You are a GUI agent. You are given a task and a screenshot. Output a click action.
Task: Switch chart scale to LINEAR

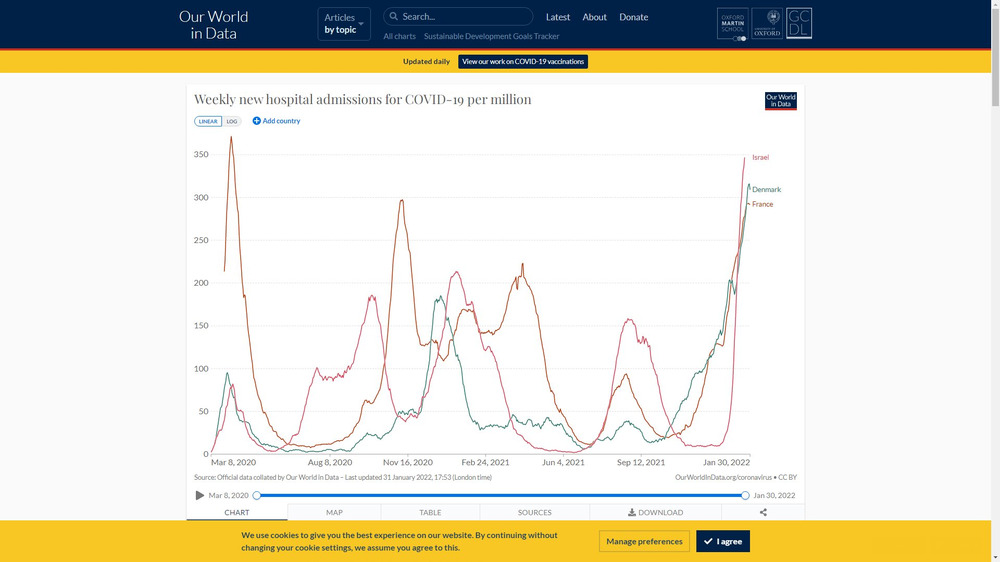pyautogui.click(x=208, y=121)
